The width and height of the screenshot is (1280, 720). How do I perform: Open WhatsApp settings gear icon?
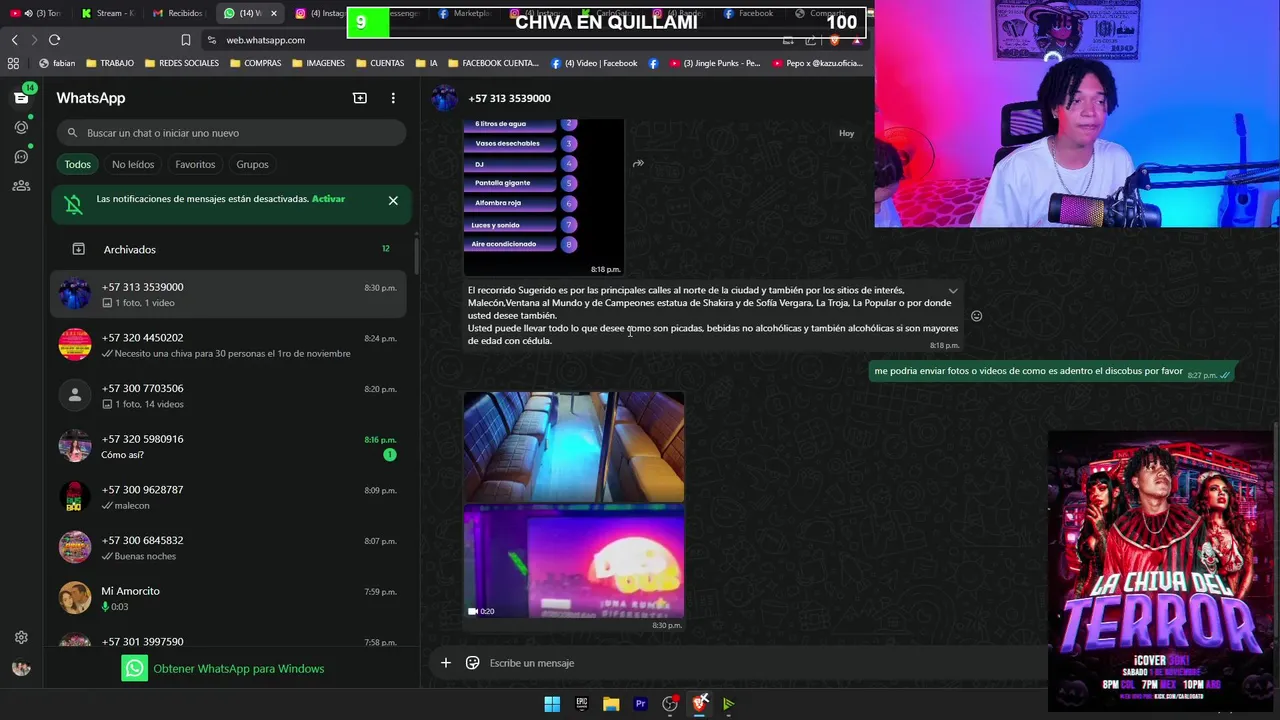(21, 638)
